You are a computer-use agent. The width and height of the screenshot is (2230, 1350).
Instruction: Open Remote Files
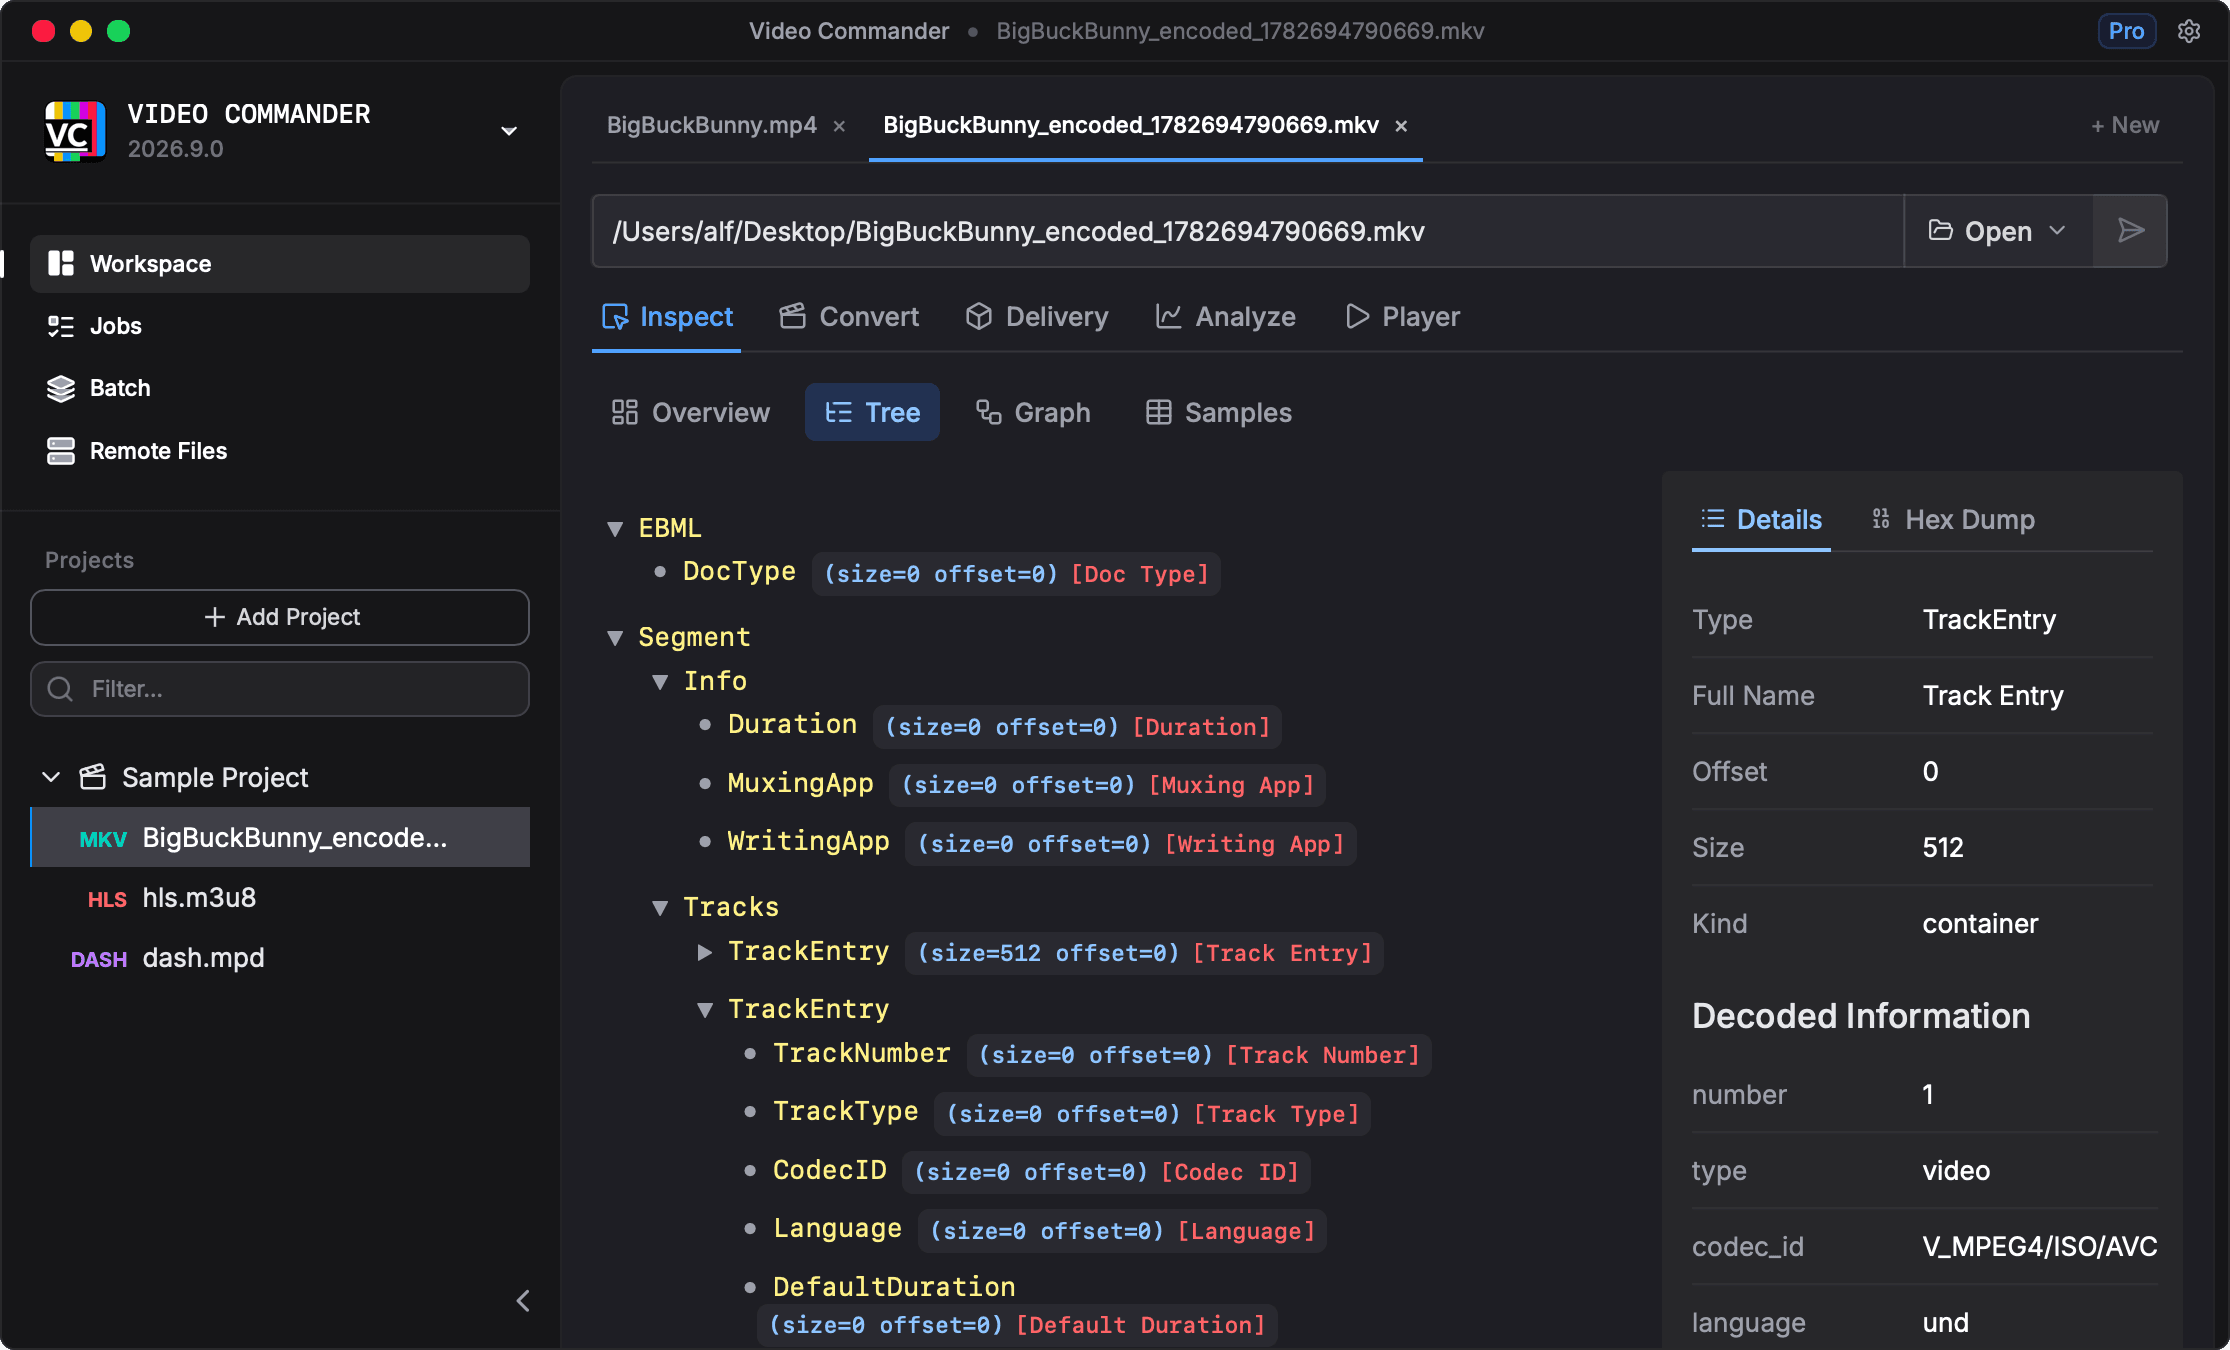pyautogui.click(x=280, y=451)
